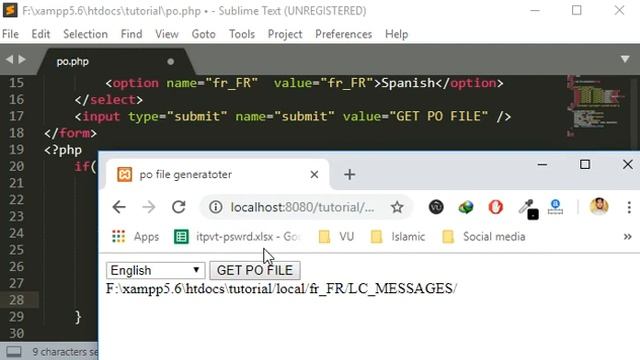This screenshot has height=360, width=640.
Task: Open the Preferences menu
Action: pos(343,34)
